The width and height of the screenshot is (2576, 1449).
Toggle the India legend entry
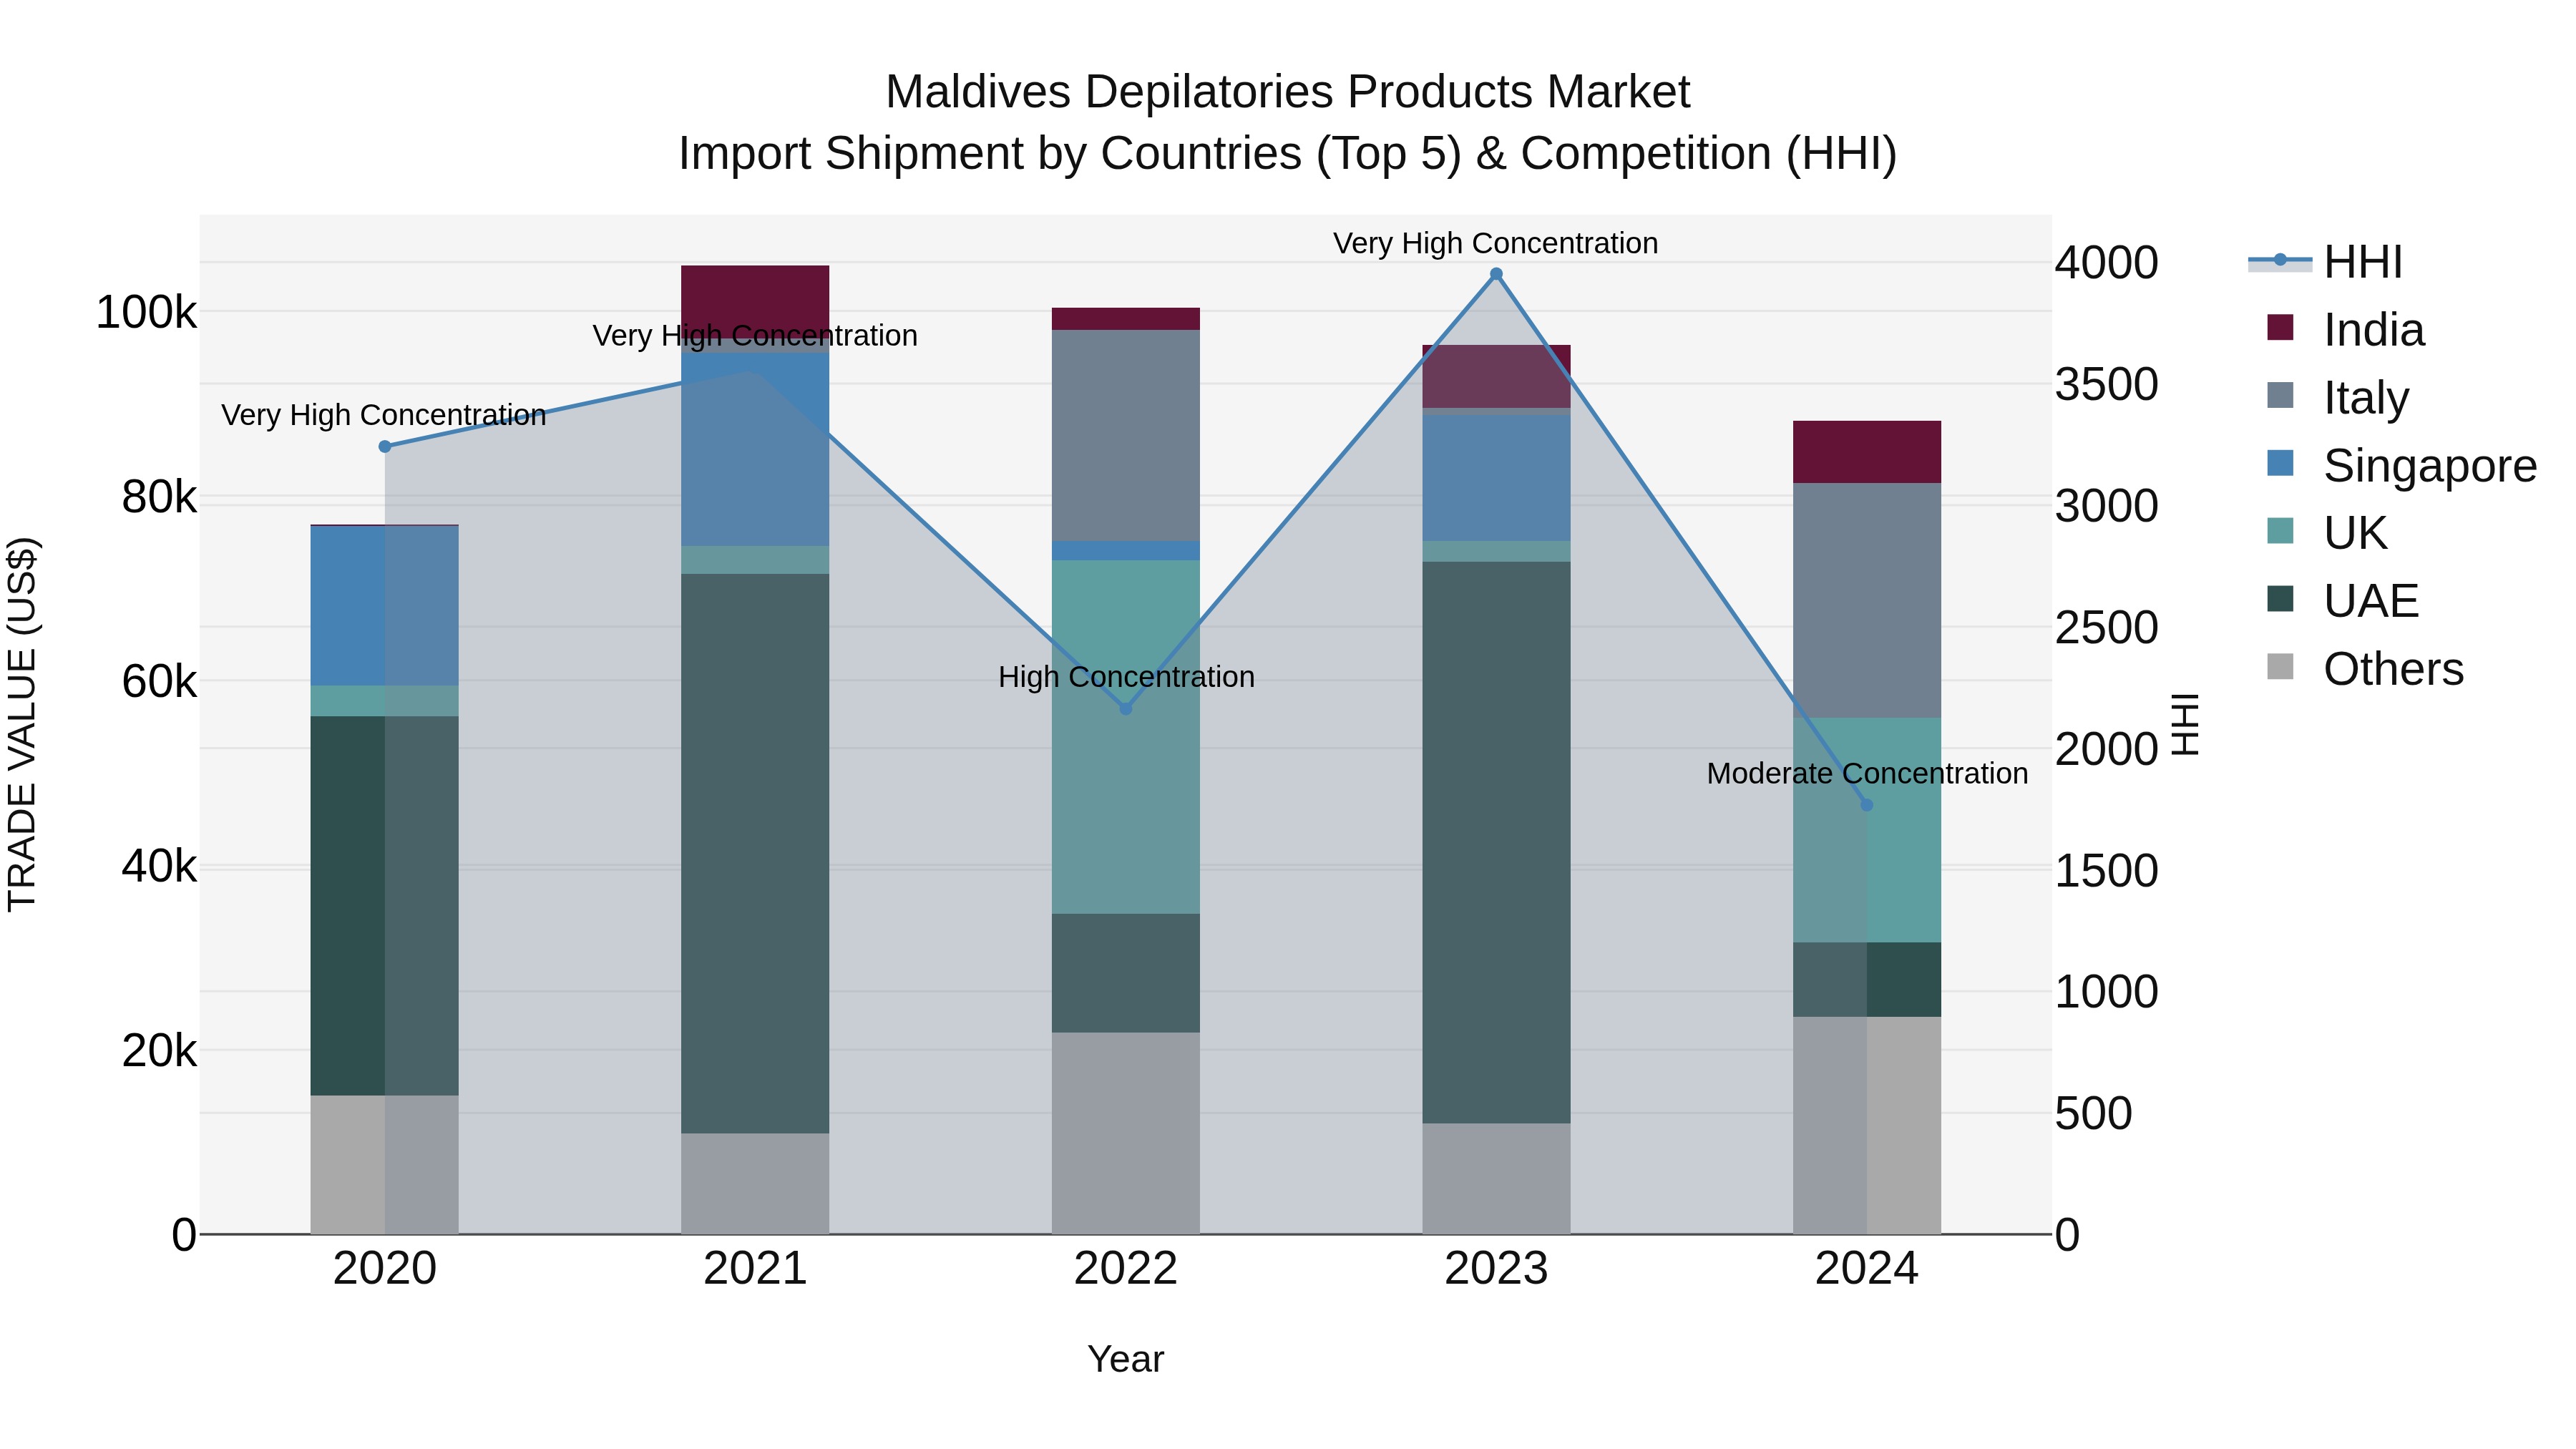click(x=2346, y=330)
